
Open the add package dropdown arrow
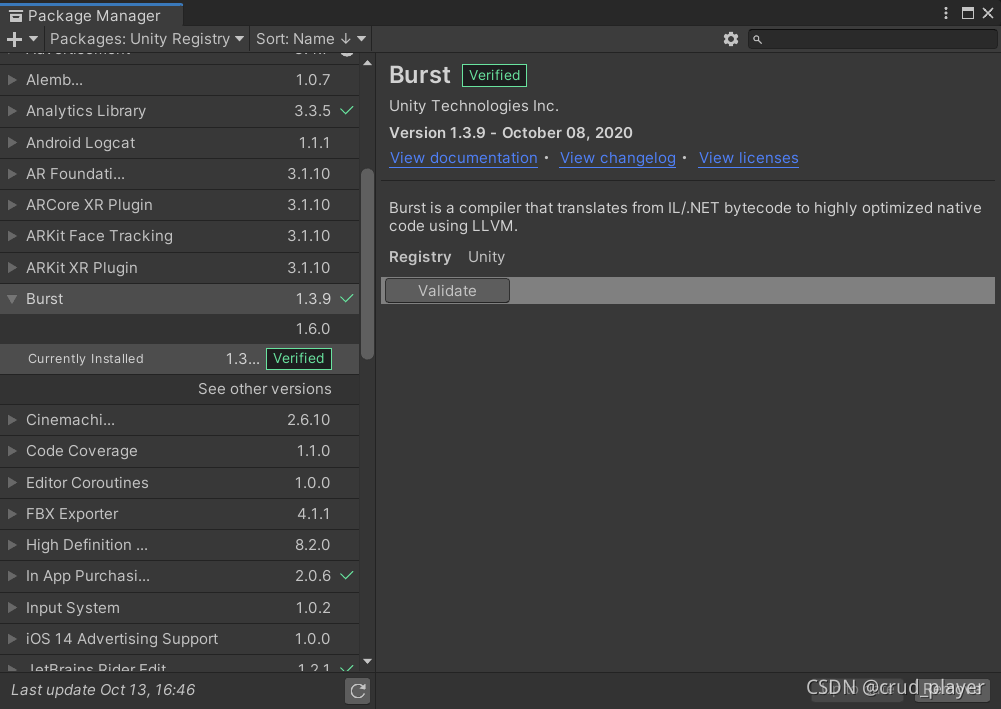pos(33,39)
